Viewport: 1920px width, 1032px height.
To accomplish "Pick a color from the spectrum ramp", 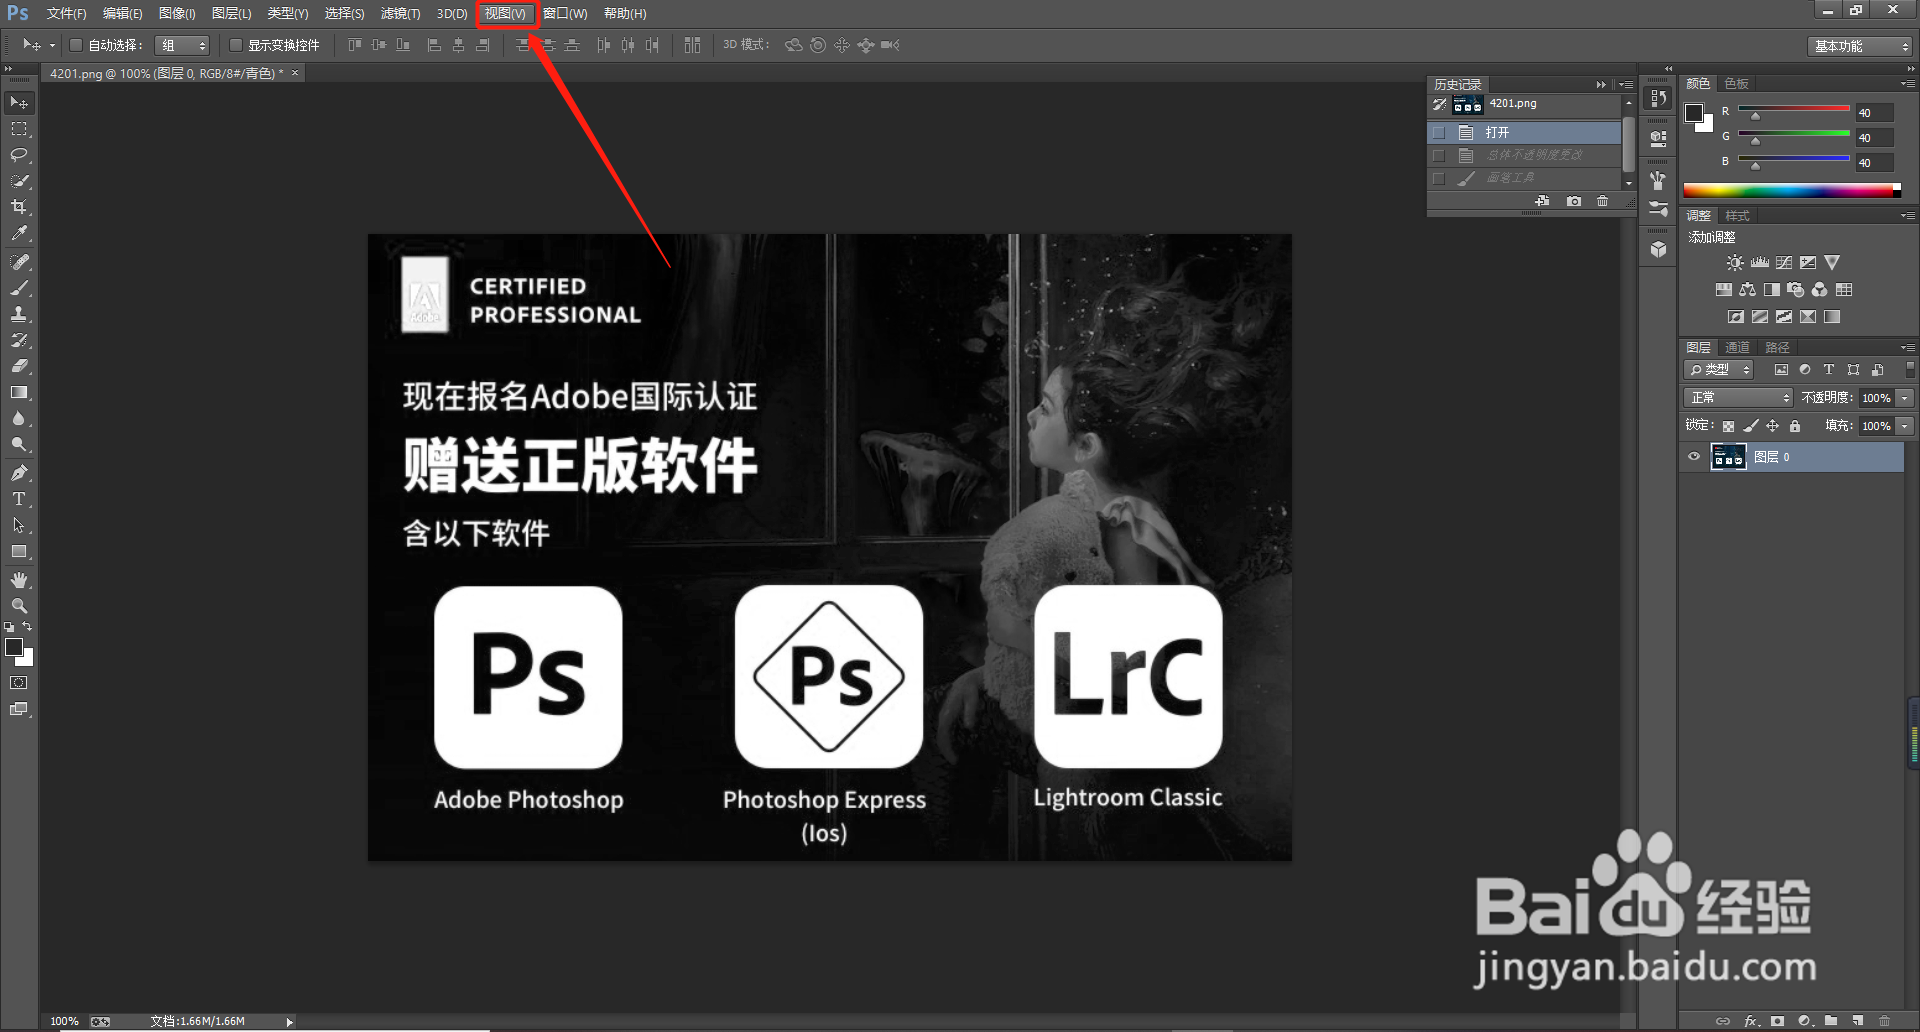I will click(x=1792, y=190).
